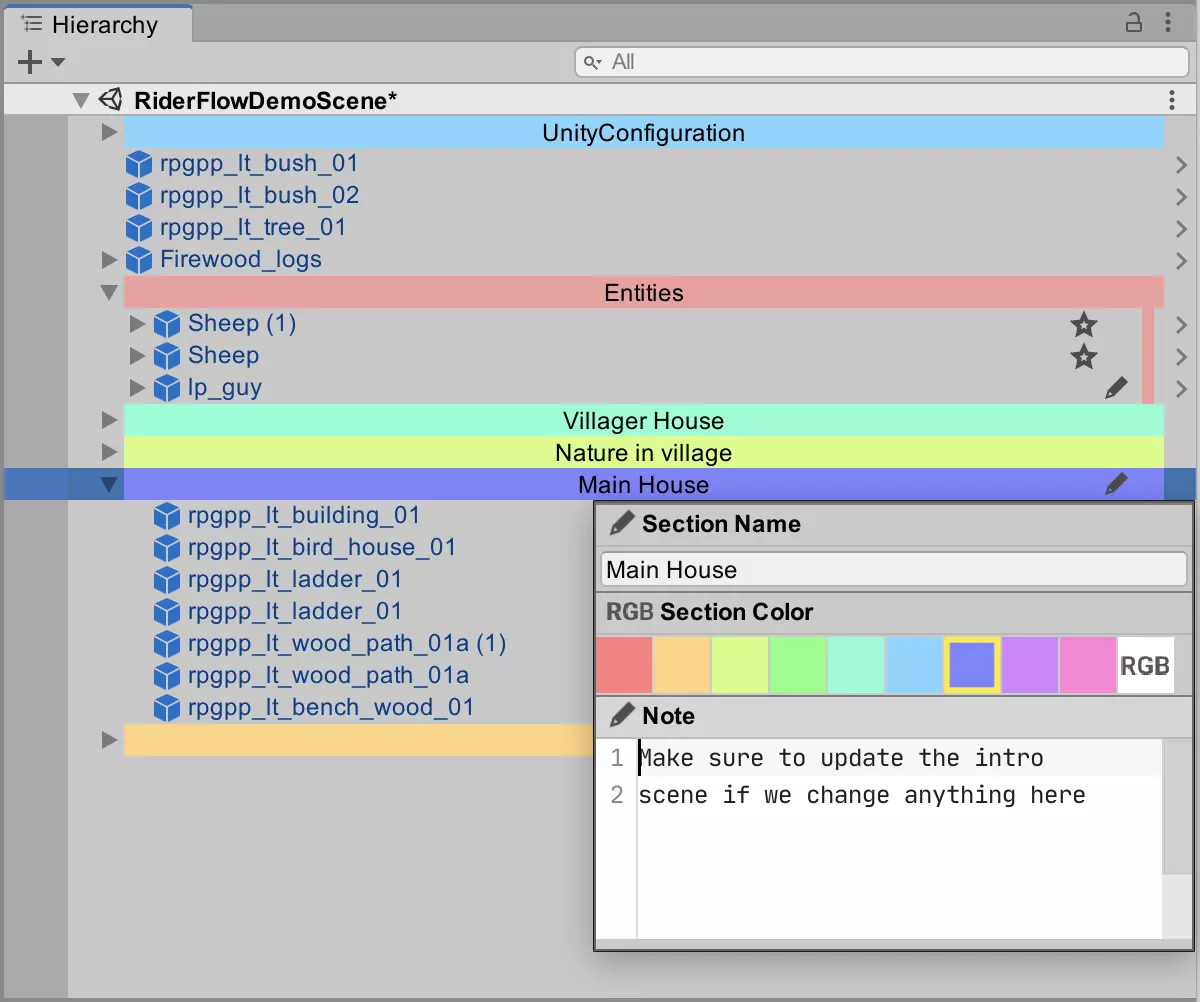
Task: Click the pencil icon on Main House header
Action: point(1117,484)
